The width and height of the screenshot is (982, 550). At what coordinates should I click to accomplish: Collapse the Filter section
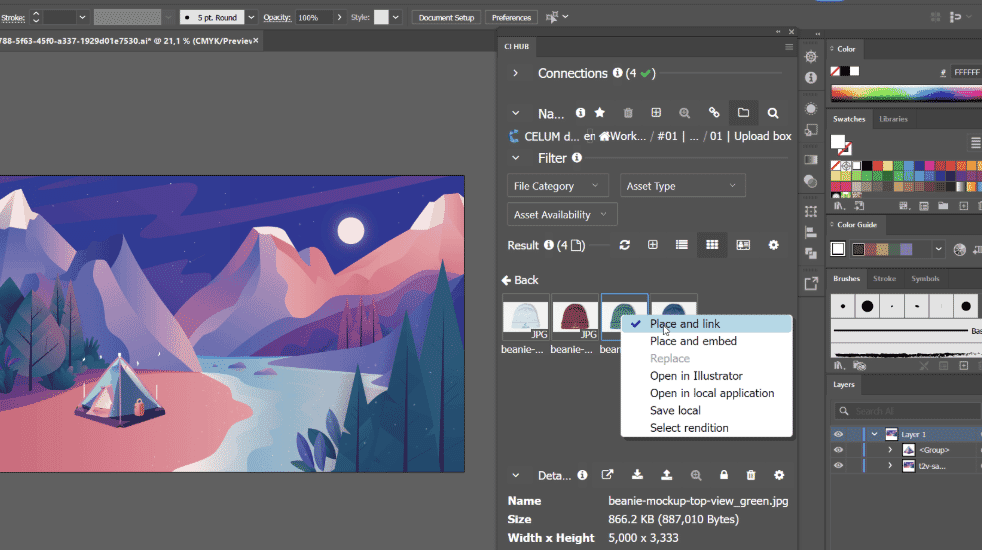click(515, 158)
